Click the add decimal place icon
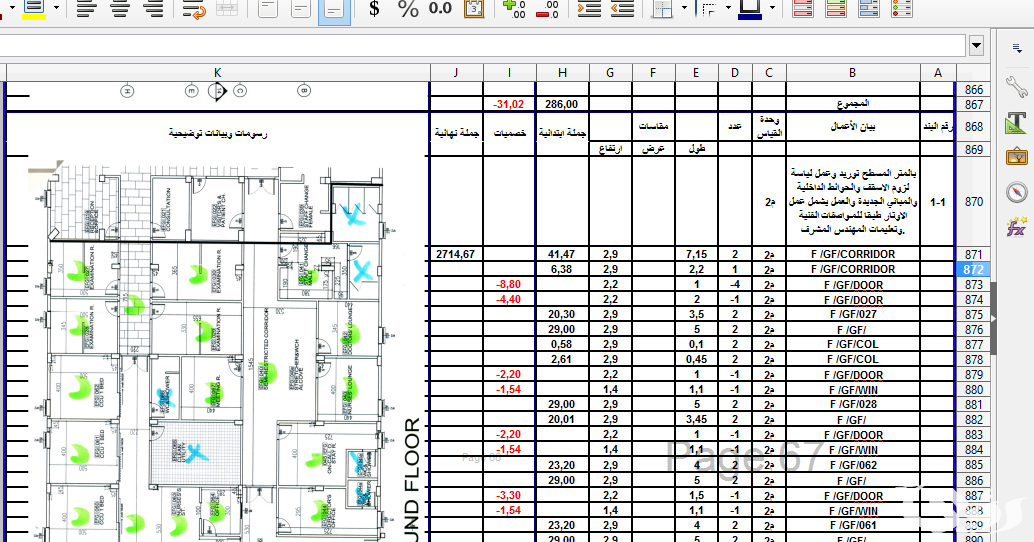Screen dimensions: 1034x542 (x=514, y=9)
